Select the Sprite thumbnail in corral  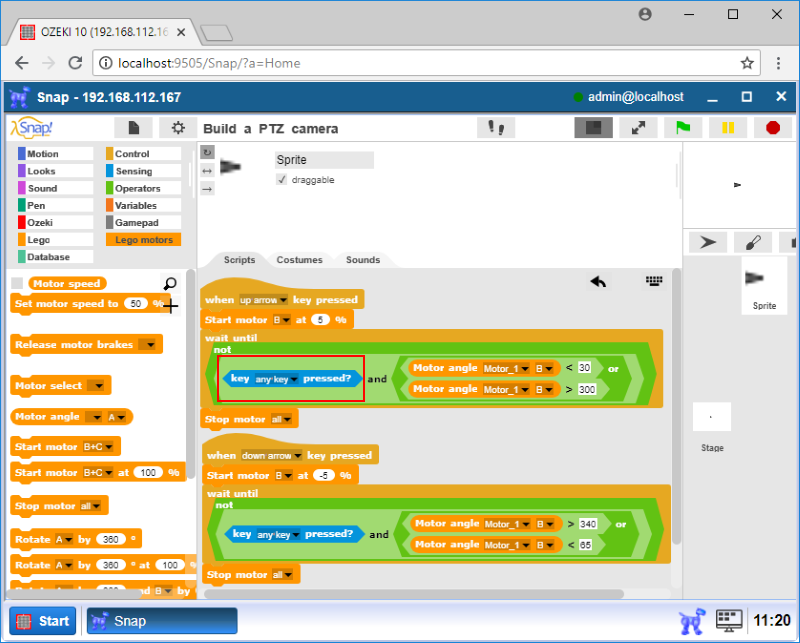click(x=764, y=286)
